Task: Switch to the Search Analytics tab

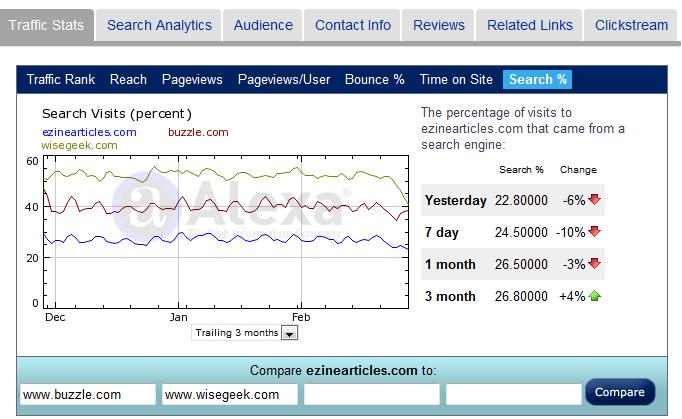Action: pyautogui.click(x=159, y=25)
